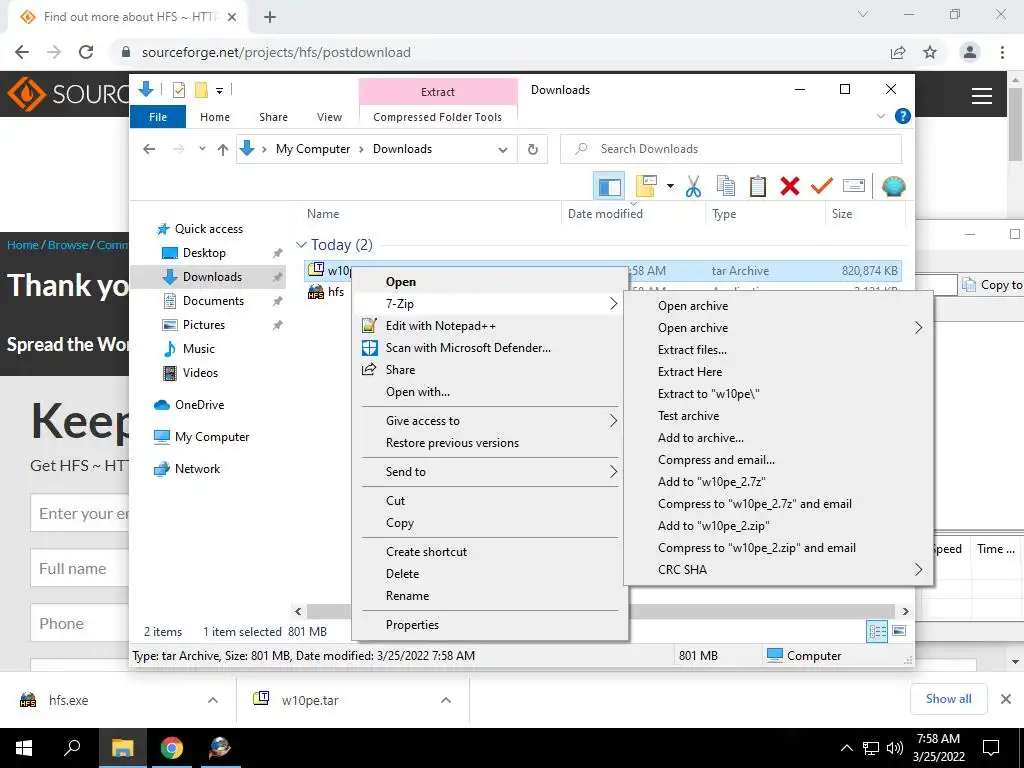Open the recent locations dropdown in Explorer
The height and width of the screenshot is (768, 1024).
[x=202, y=149]
